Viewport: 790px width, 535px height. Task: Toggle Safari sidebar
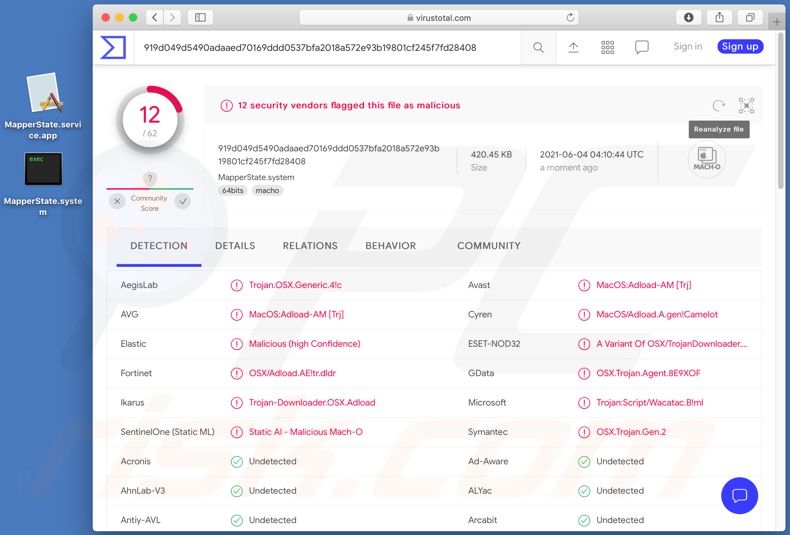tap(200, 18)
